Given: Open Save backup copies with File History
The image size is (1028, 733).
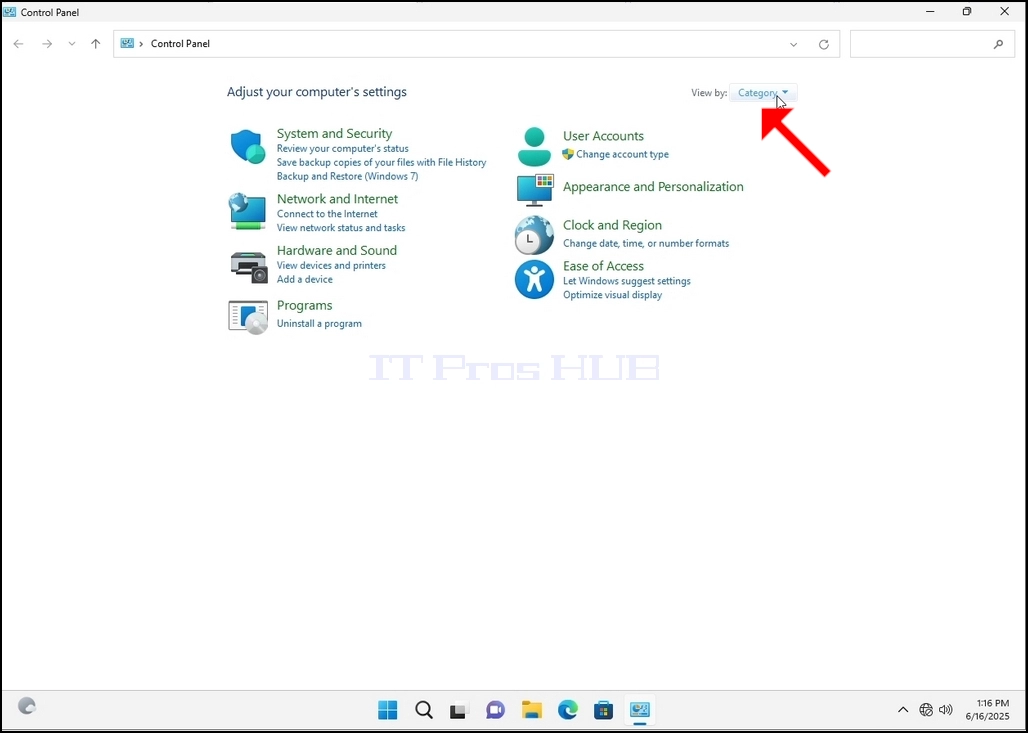Looking at the screenshot, I should point(382,163).
